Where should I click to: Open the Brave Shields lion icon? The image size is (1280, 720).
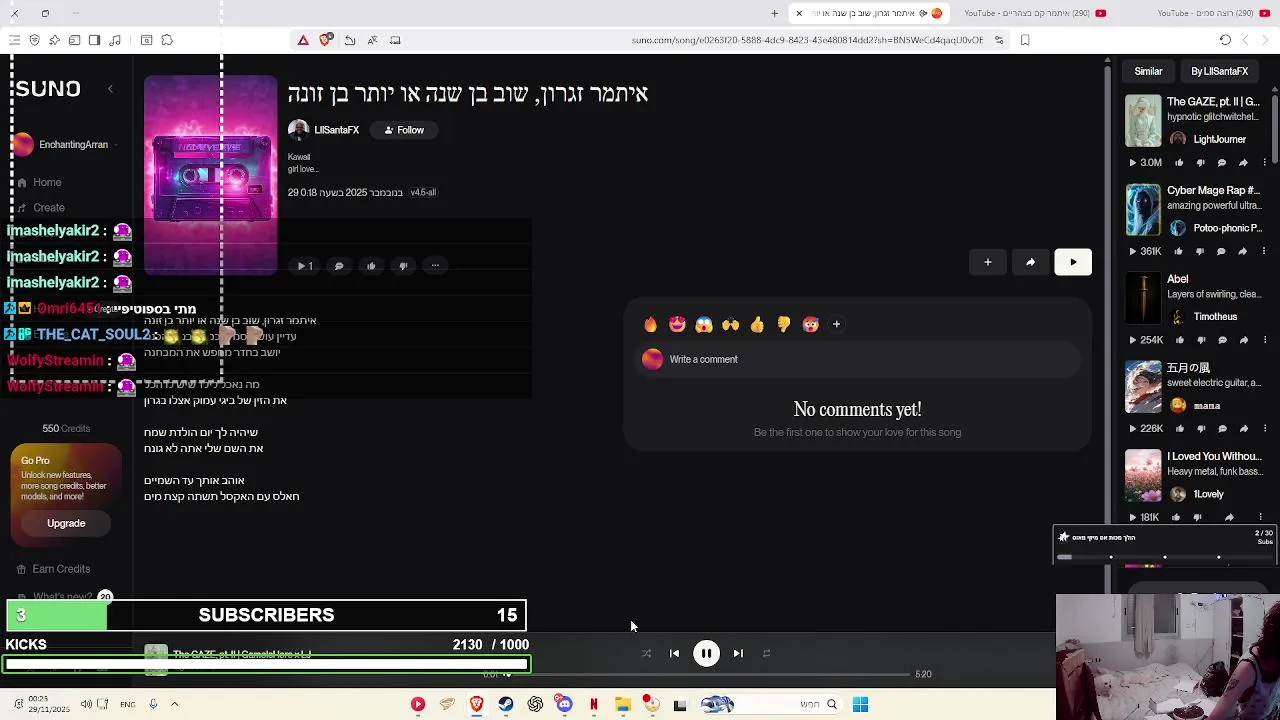[325, 40]
